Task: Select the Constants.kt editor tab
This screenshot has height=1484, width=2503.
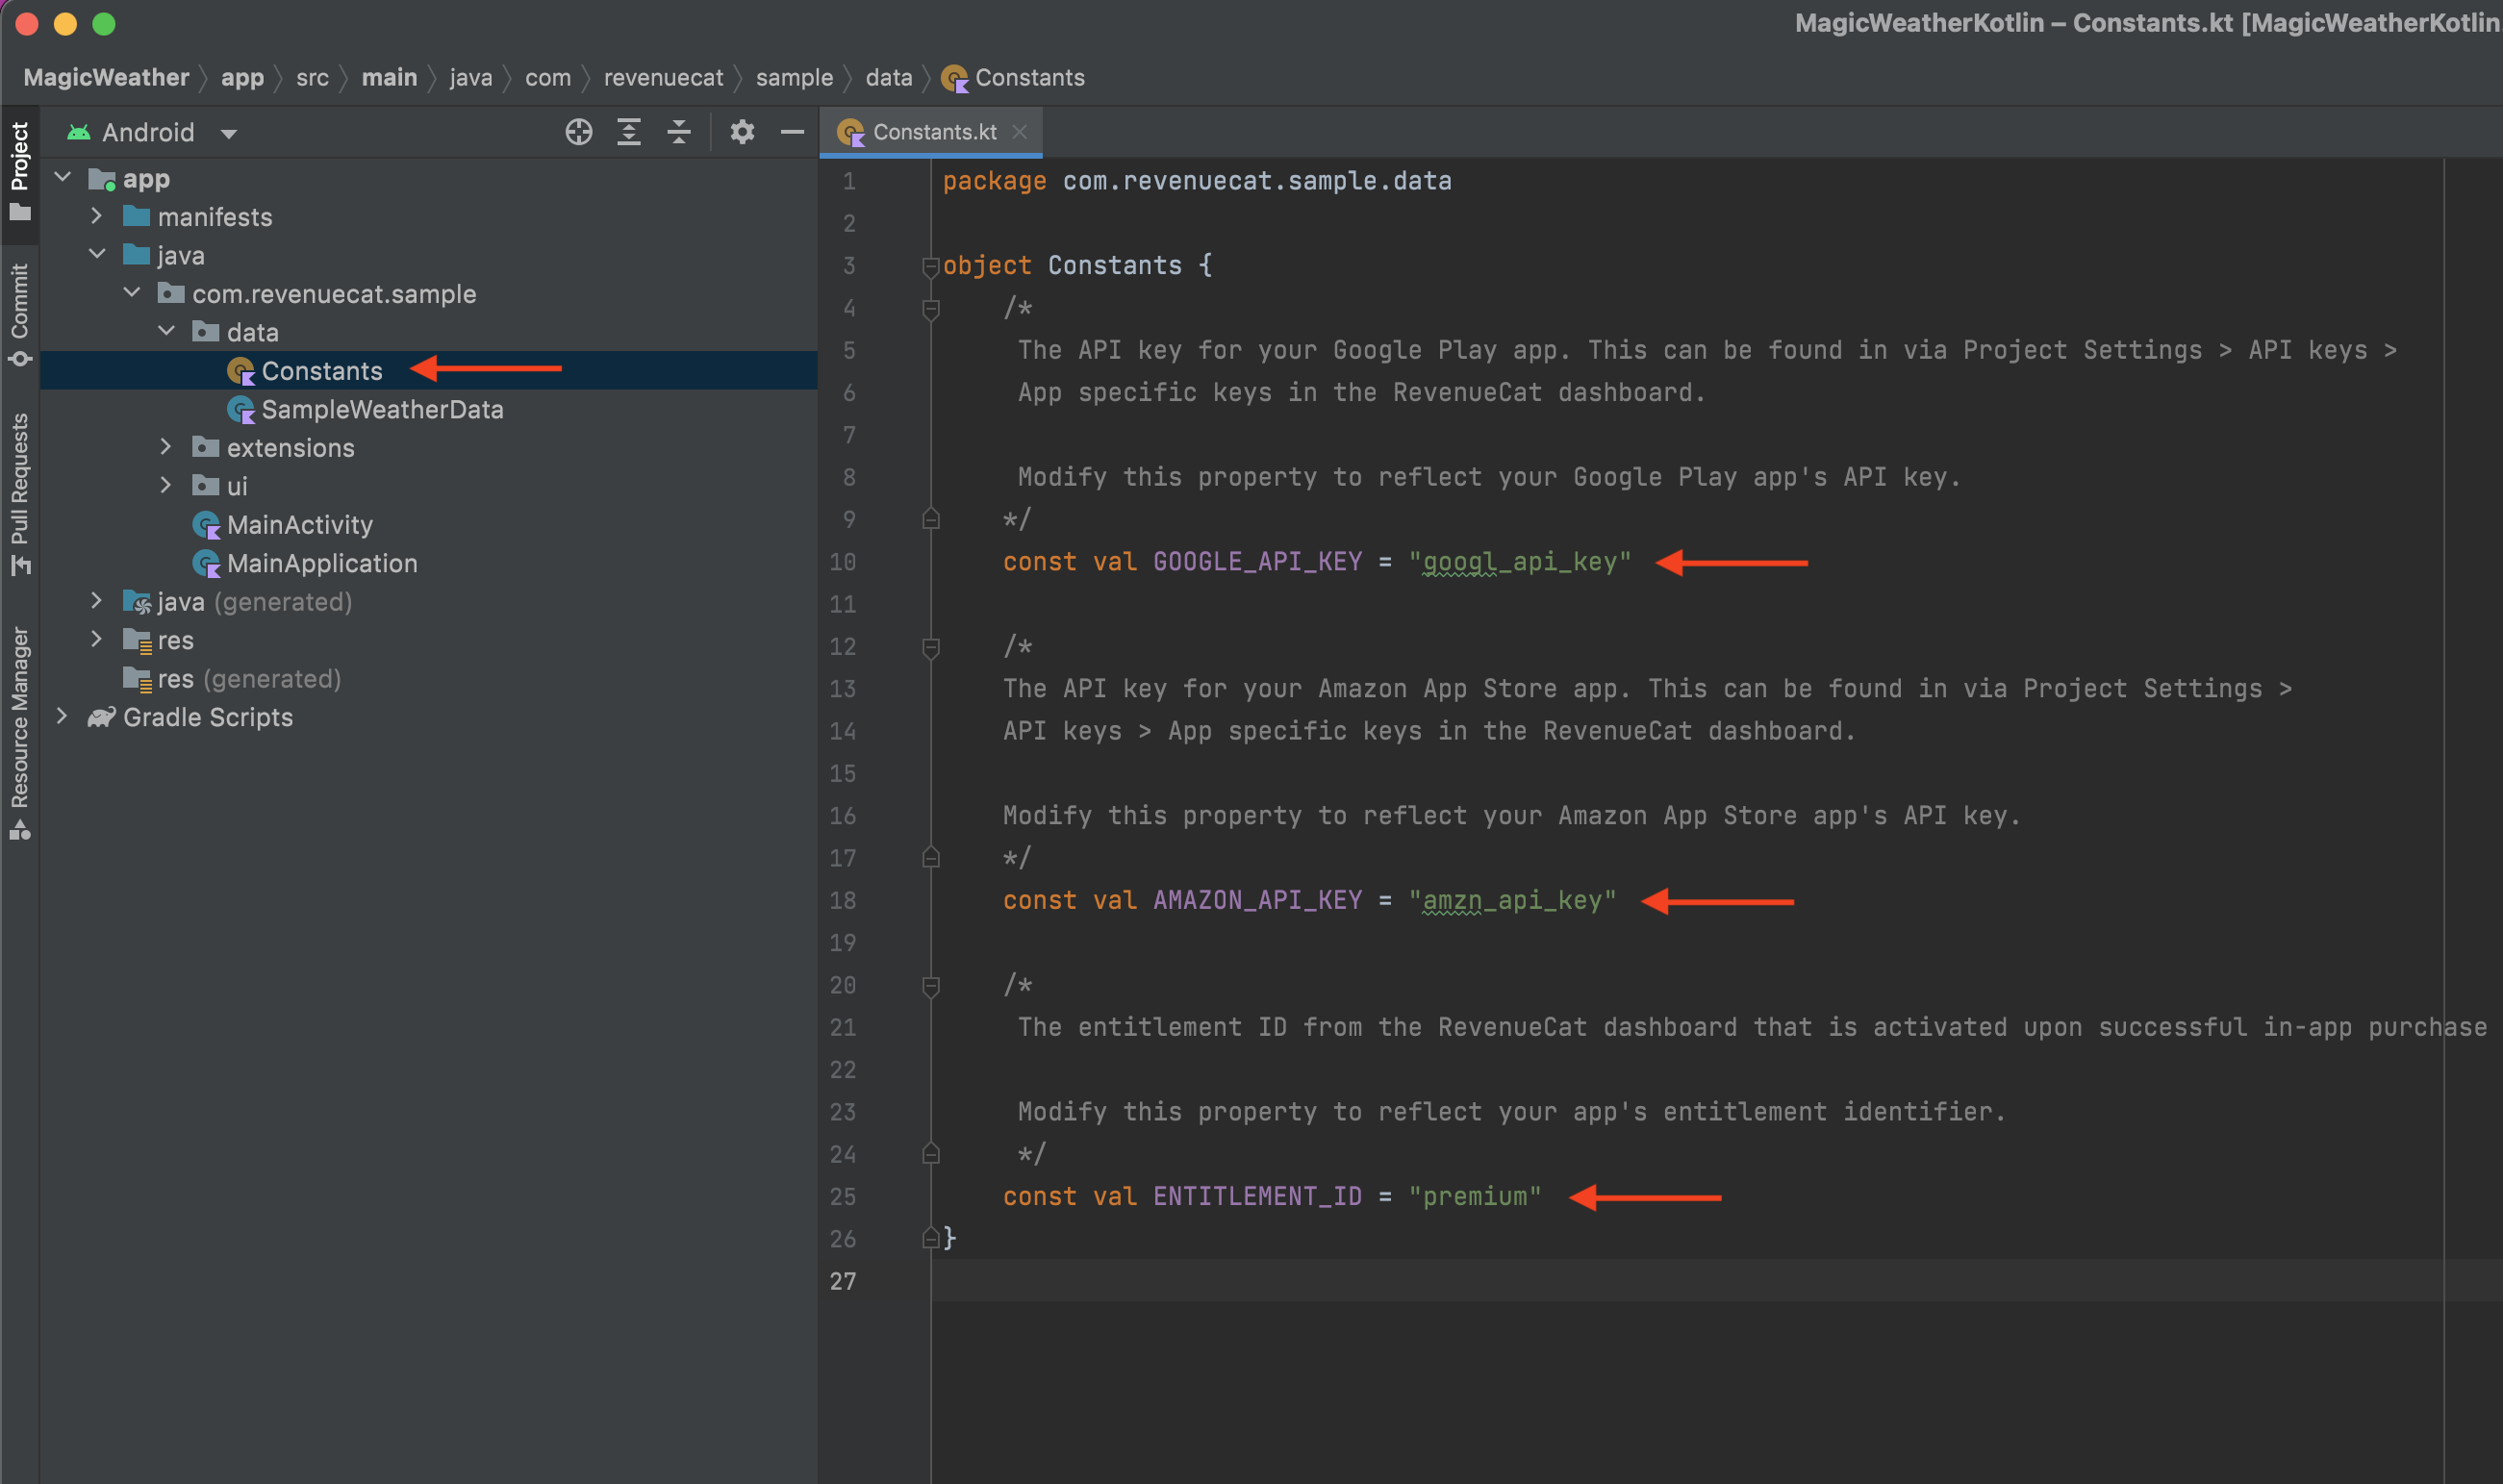Action: [x=933, y=132]
